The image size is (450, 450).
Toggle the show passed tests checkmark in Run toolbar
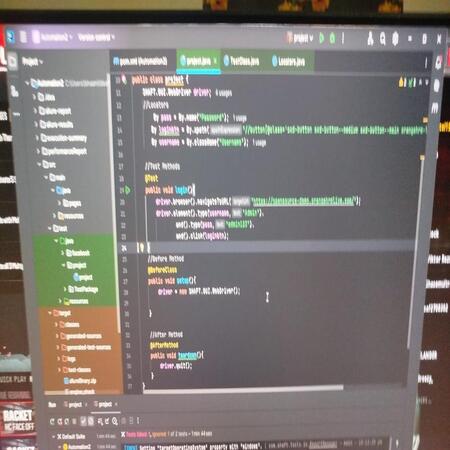pos(83,421)
